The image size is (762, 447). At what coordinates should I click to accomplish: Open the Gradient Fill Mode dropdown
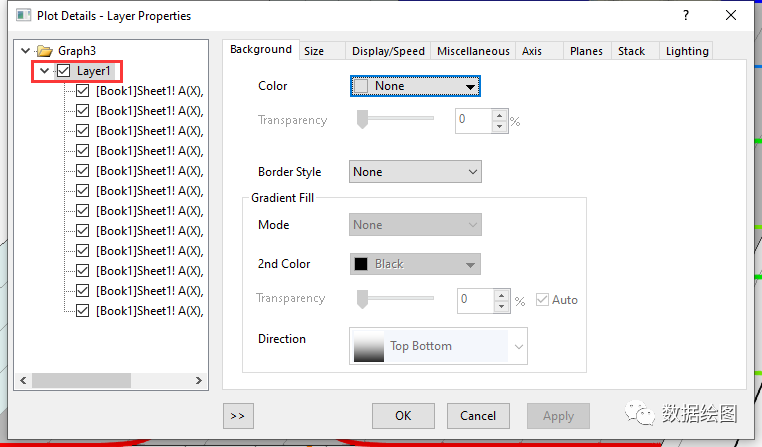click(x=415, y=224)
